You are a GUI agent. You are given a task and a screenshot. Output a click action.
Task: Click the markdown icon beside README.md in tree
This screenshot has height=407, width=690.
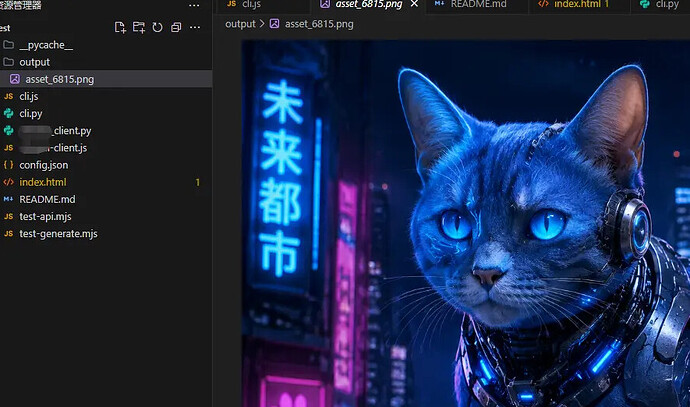8,199
